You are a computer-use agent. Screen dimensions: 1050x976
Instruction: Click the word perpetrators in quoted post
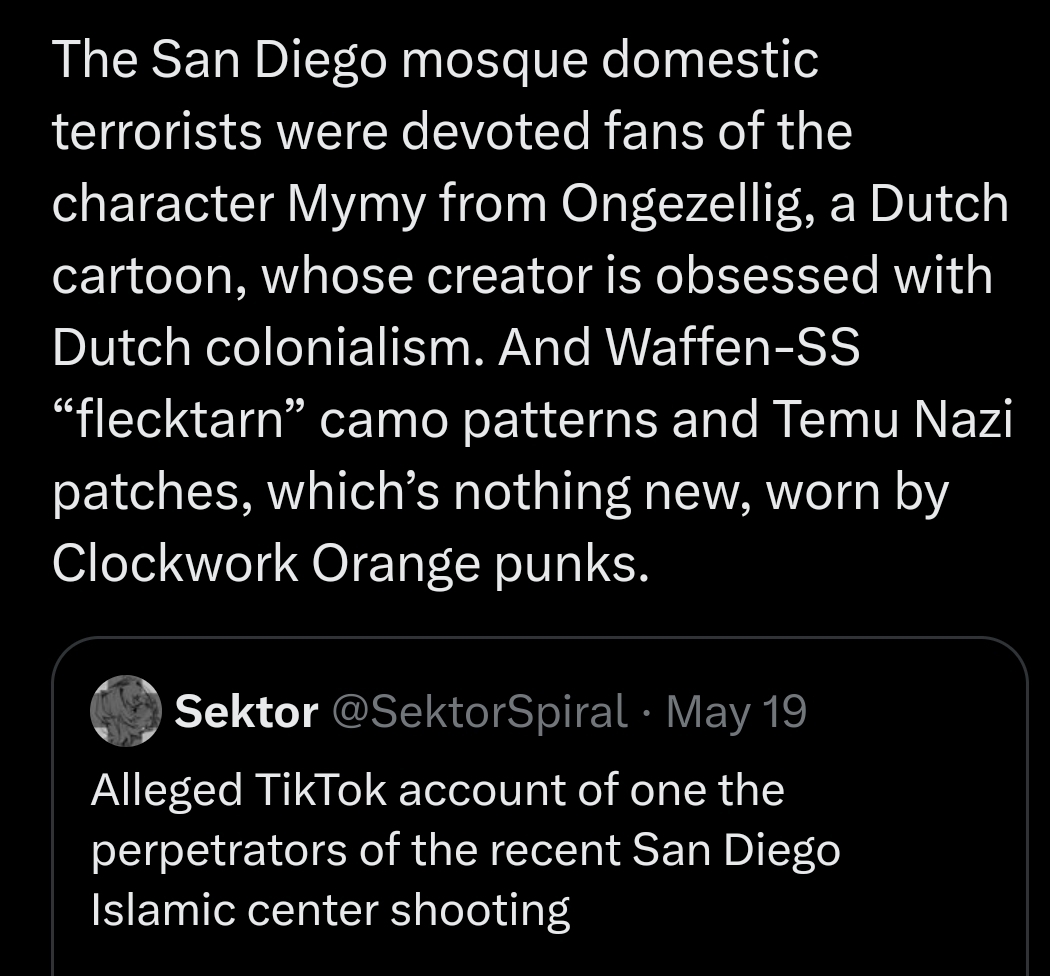219,849
